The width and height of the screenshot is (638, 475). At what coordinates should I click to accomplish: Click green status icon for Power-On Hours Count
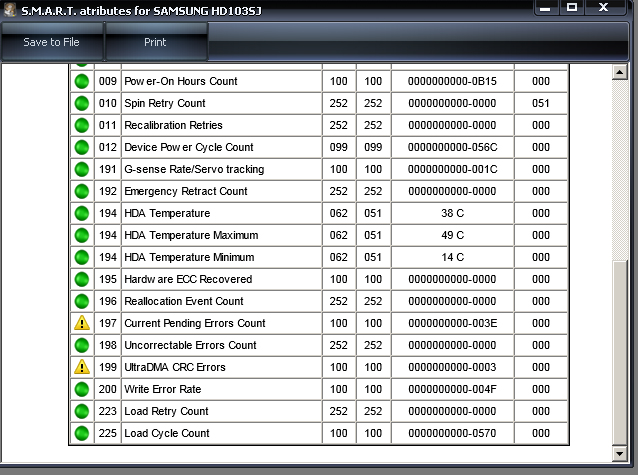click(x=82, y=81)
